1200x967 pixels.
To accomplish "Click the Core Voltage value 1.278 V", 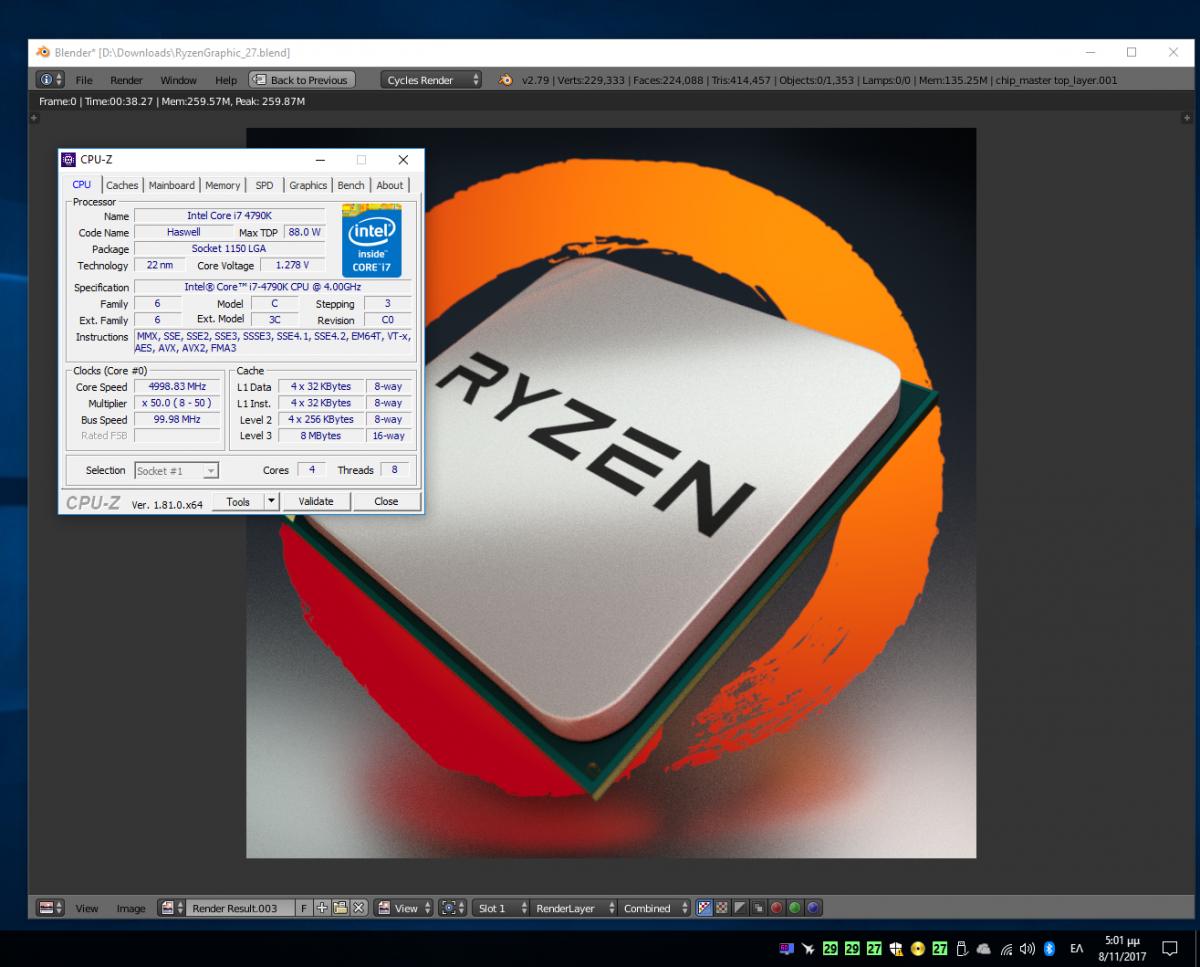I will coord(292,265).
